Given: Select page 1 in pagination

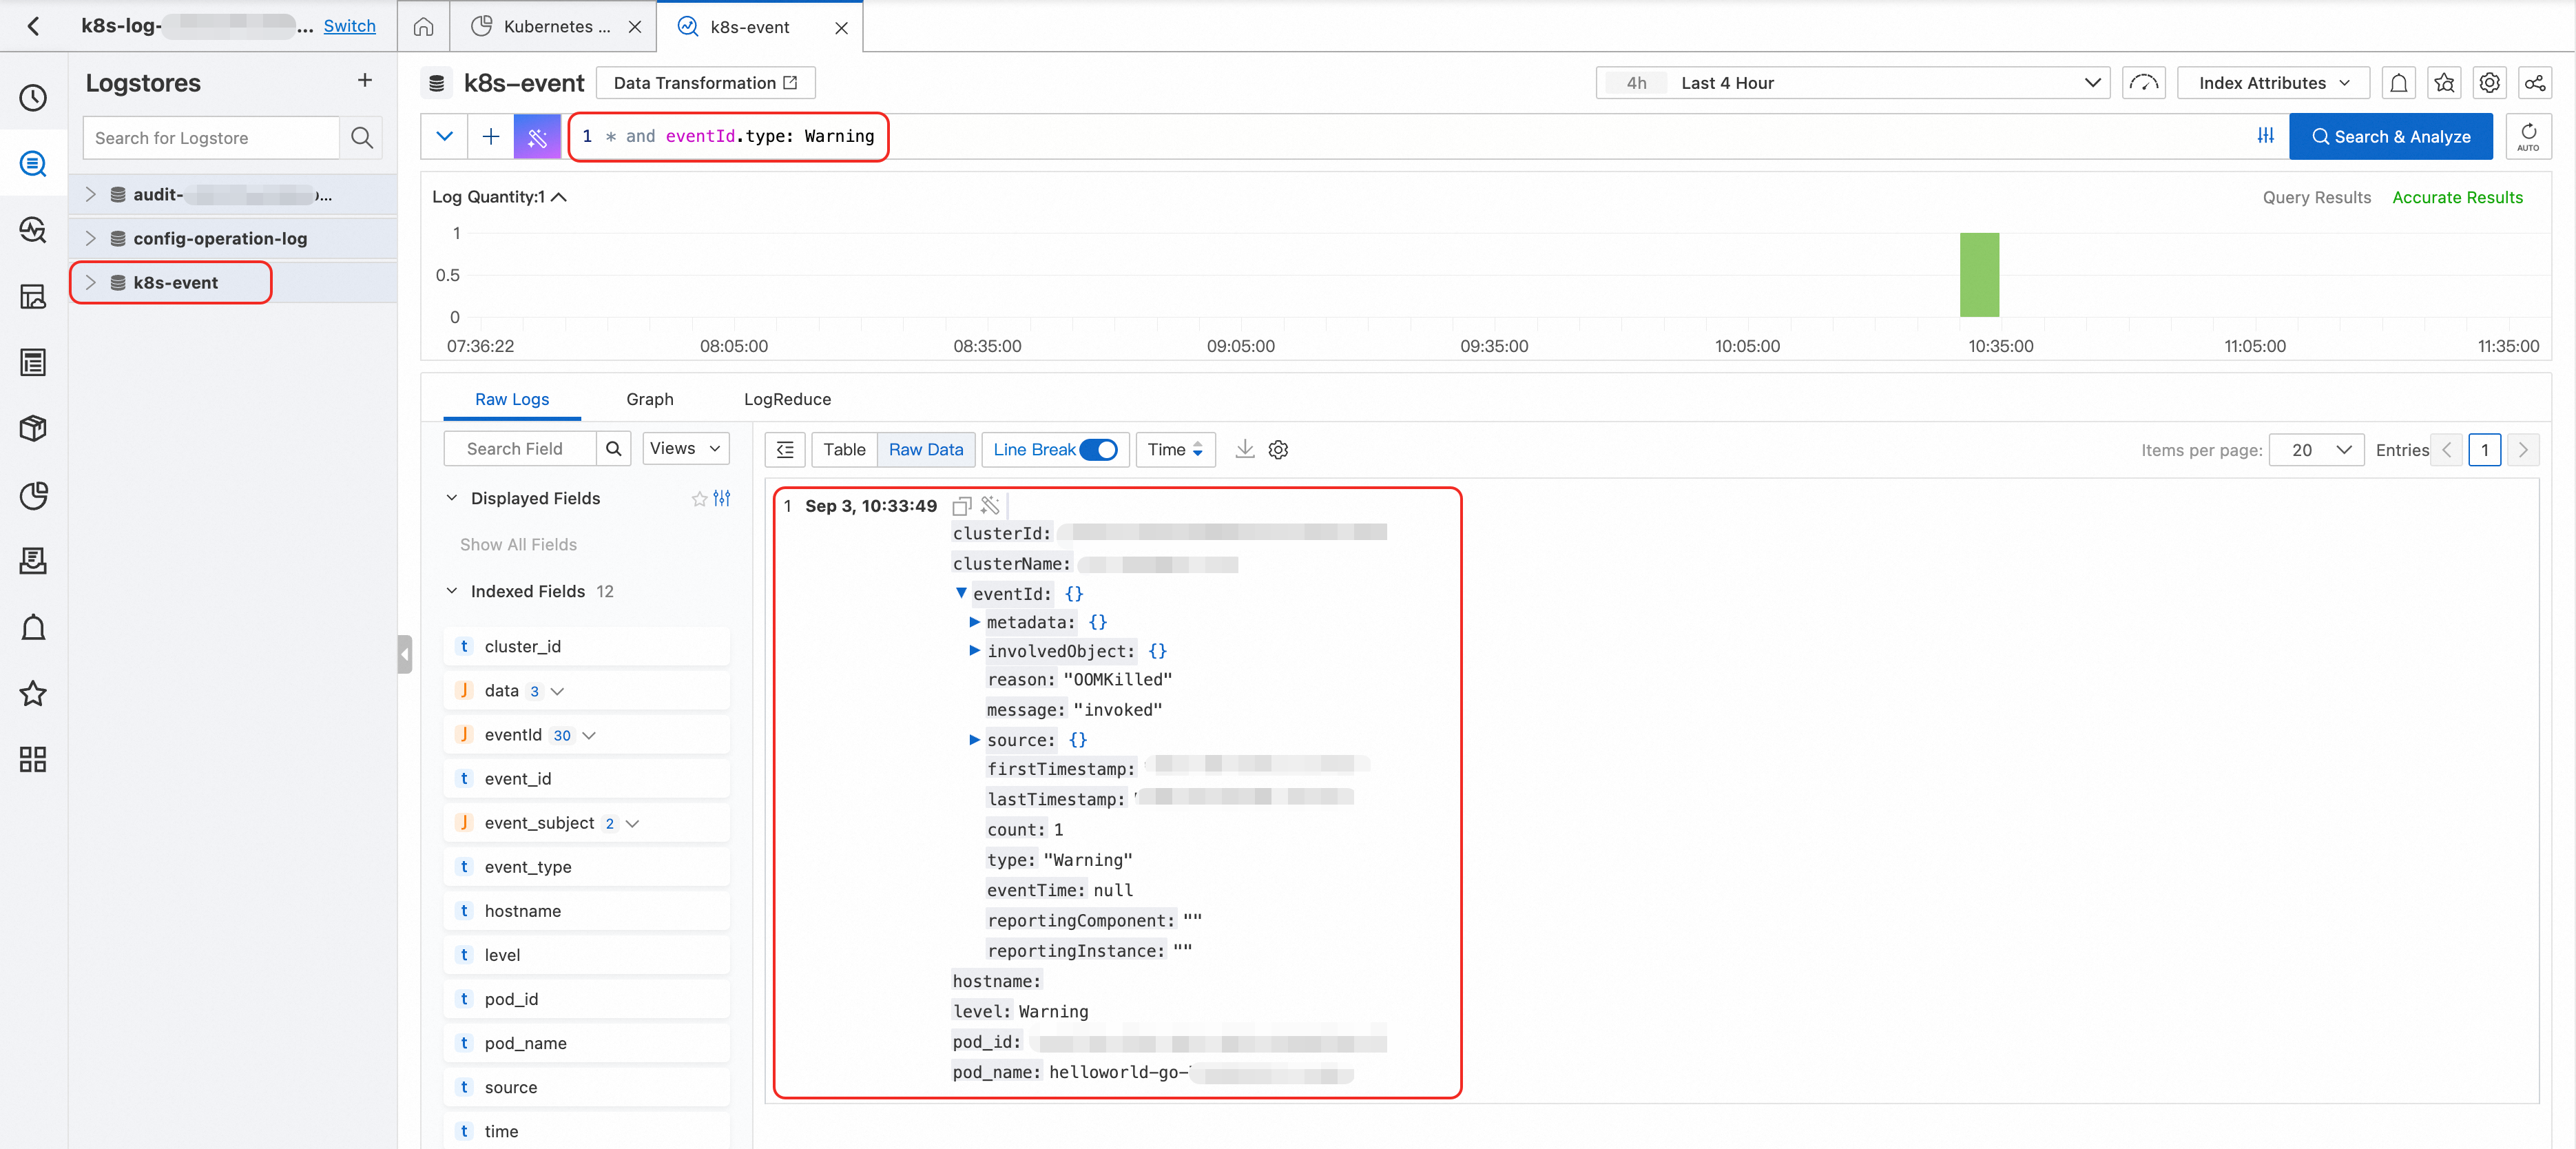Looking at the screenshot, I should point(2485,450).
